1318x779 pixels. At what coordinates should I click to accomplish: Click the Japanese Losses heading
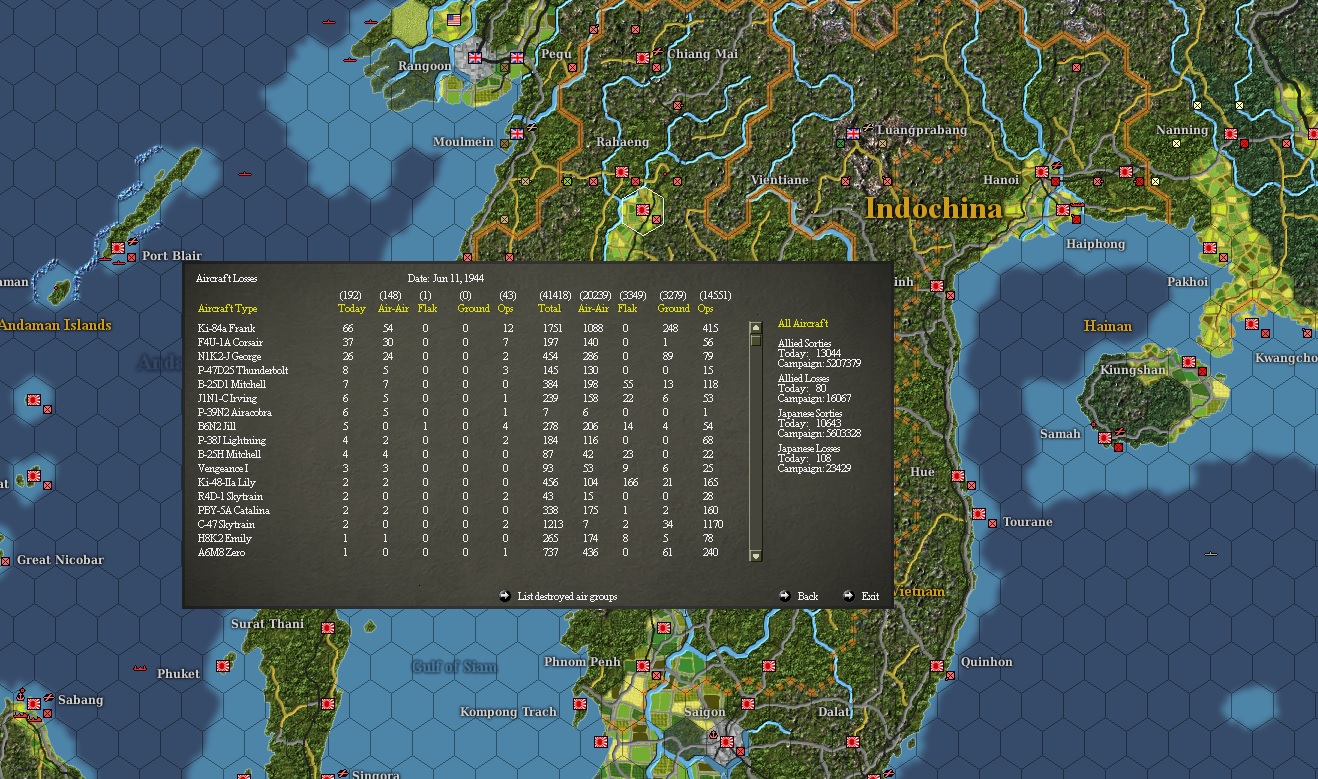[x=810, y=448]
